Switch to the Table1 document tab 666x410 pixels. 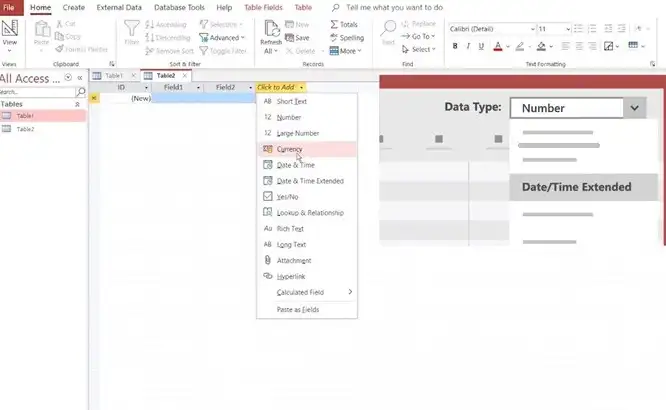click(114, 75)
